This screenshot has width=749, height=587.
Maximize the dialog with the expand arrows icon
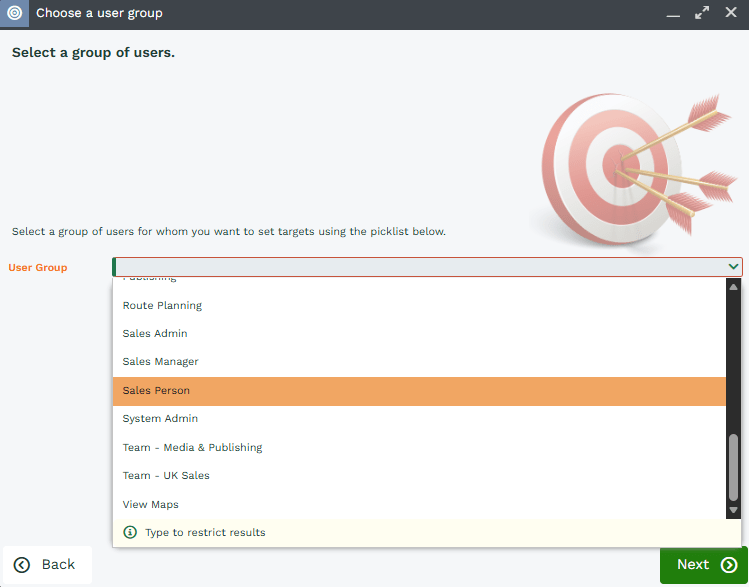tap(702, 14)
